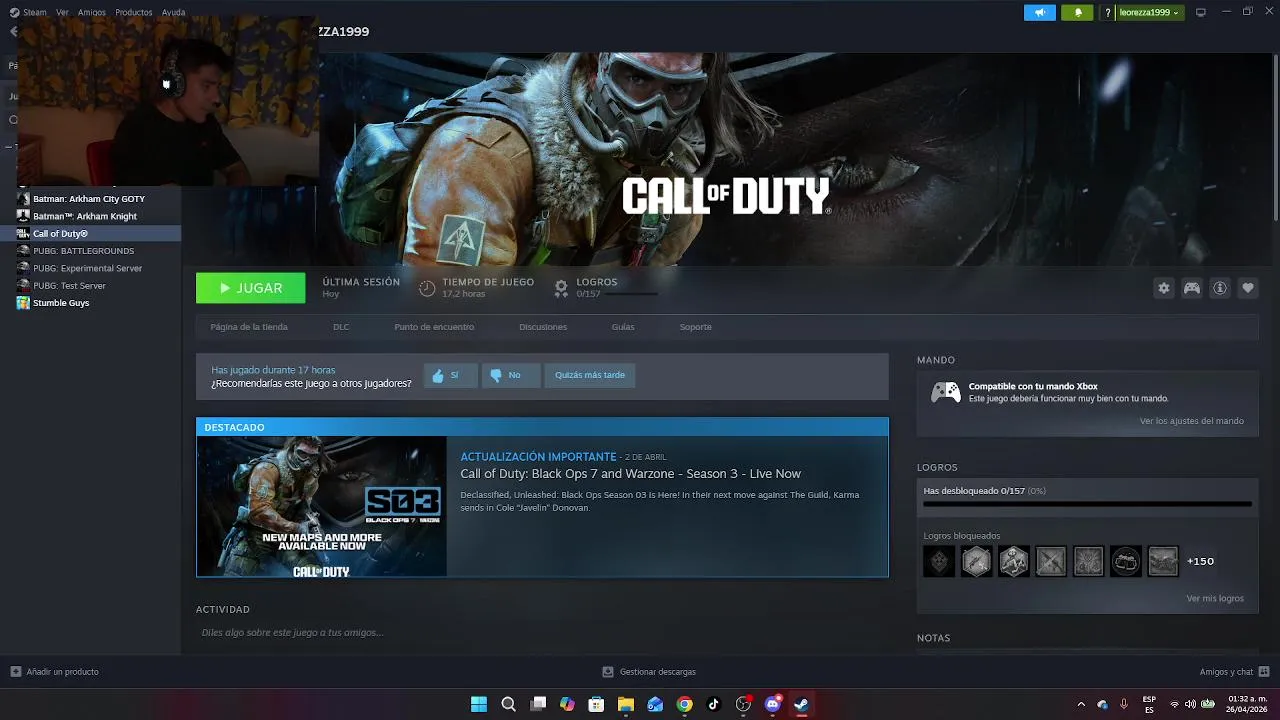Click the green JUGAR play button
Image resolution: width=1280 pixels, height=720 pixels.
pyautogui.click(x=250, y=288)
